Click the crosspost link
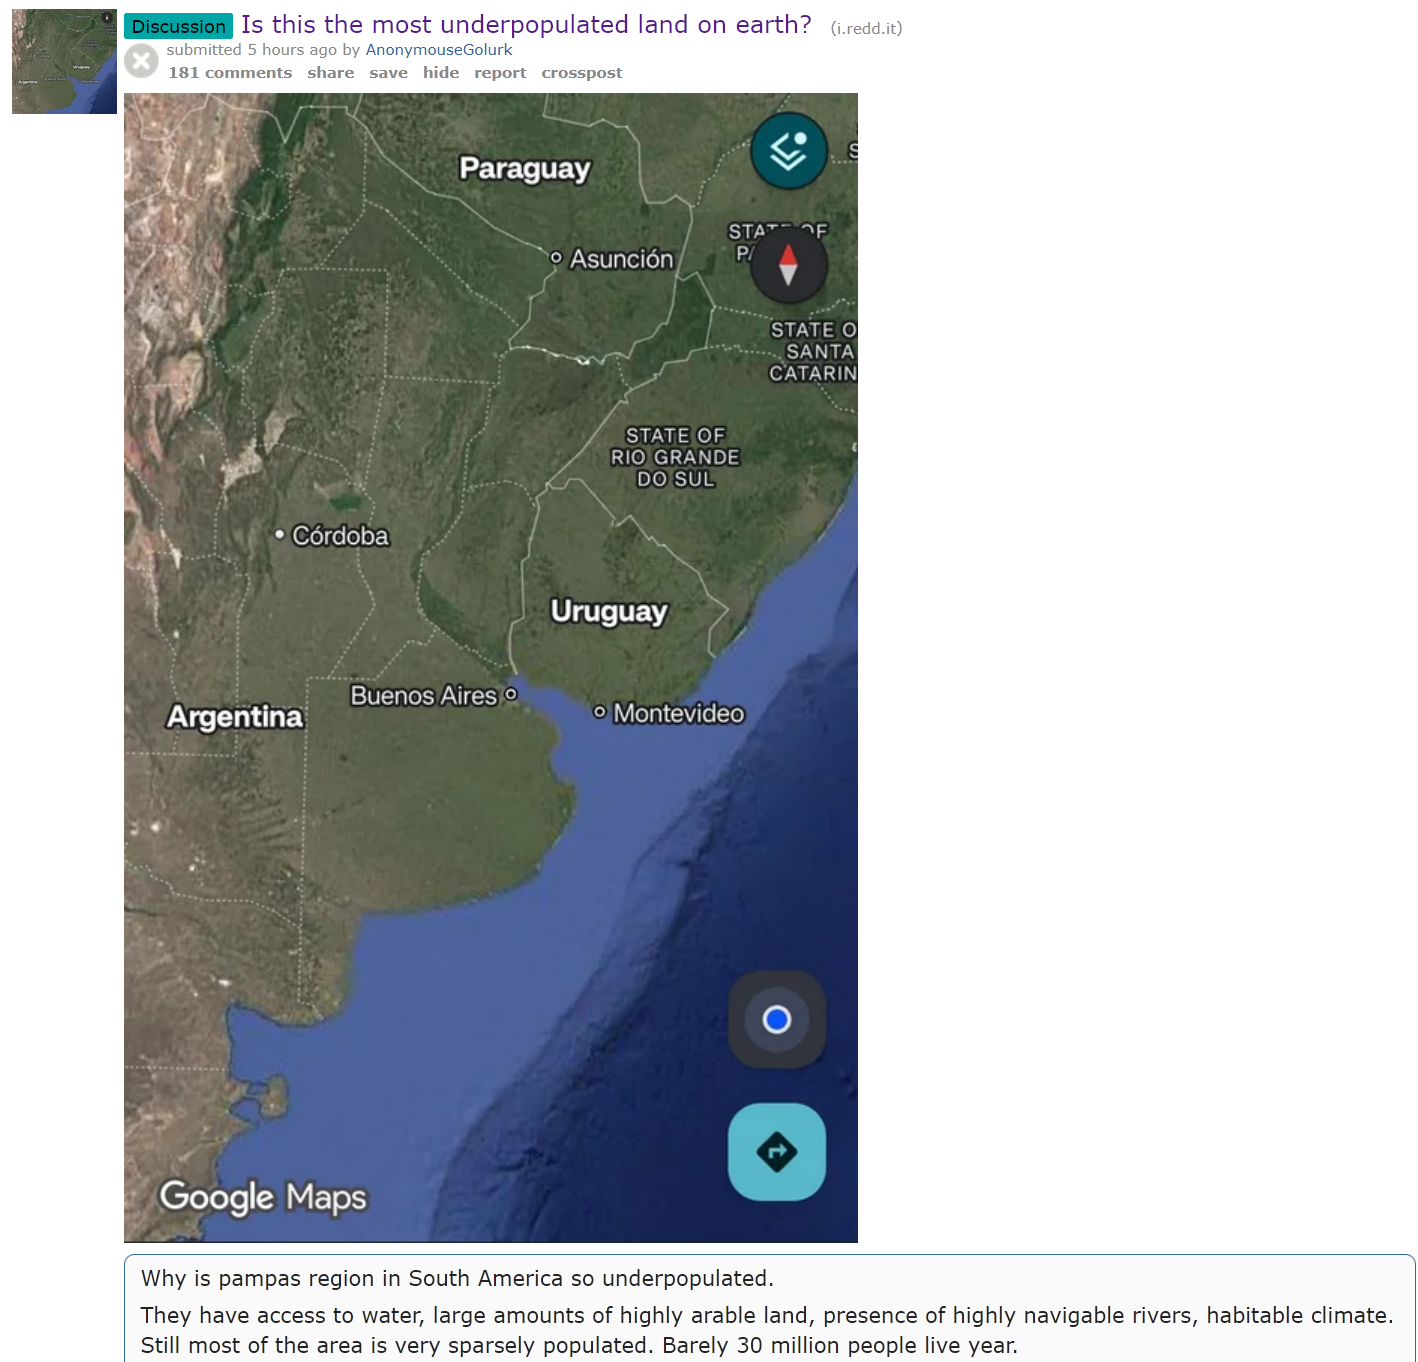 point(582,73)
